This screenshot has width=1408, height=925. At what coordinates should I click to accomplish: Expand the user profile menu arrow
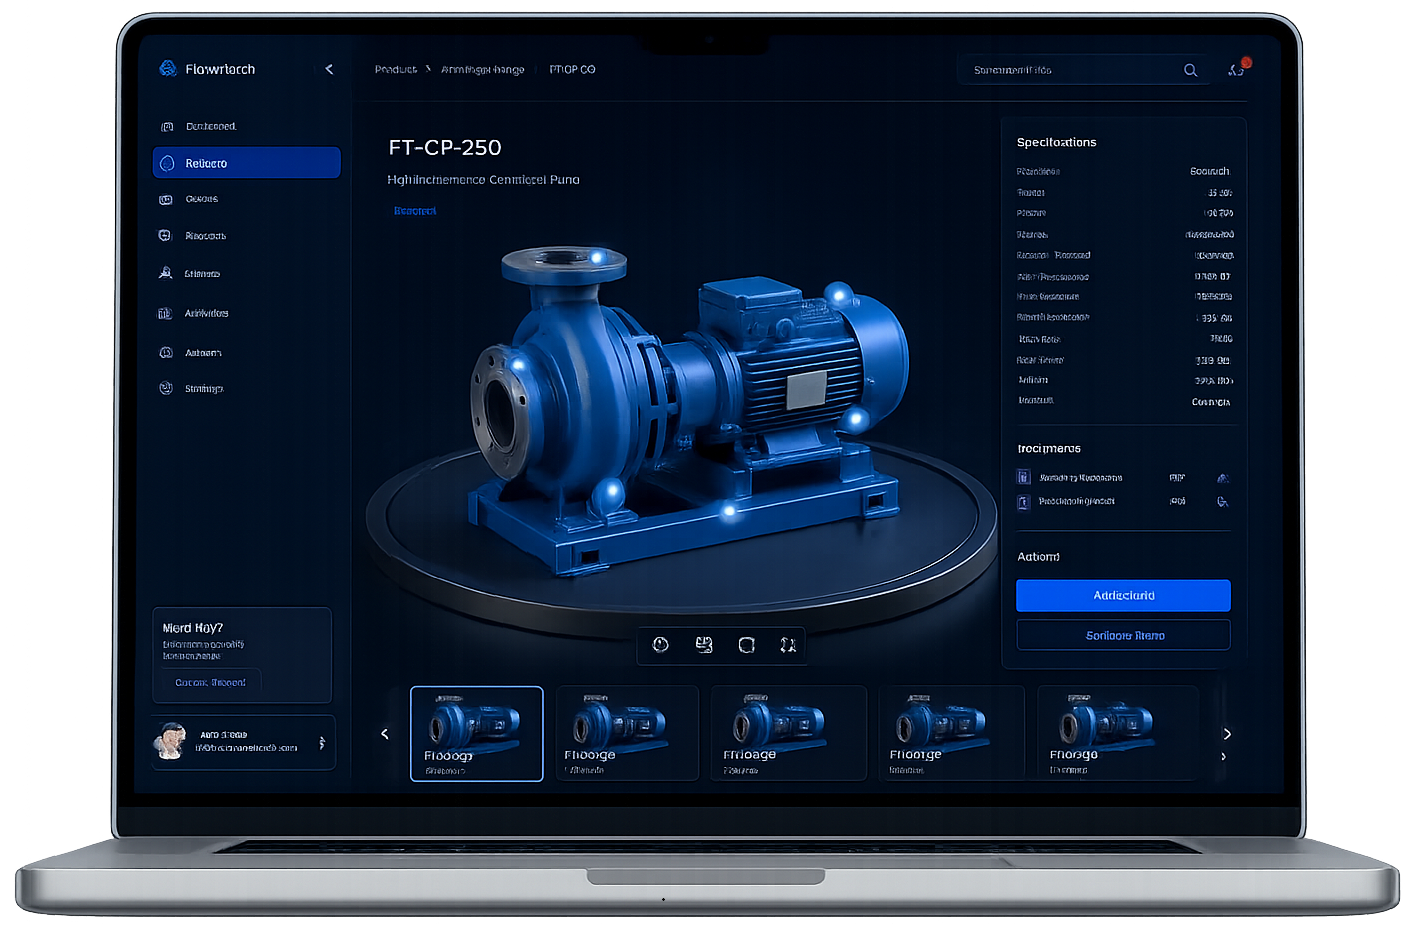point(322,743)
